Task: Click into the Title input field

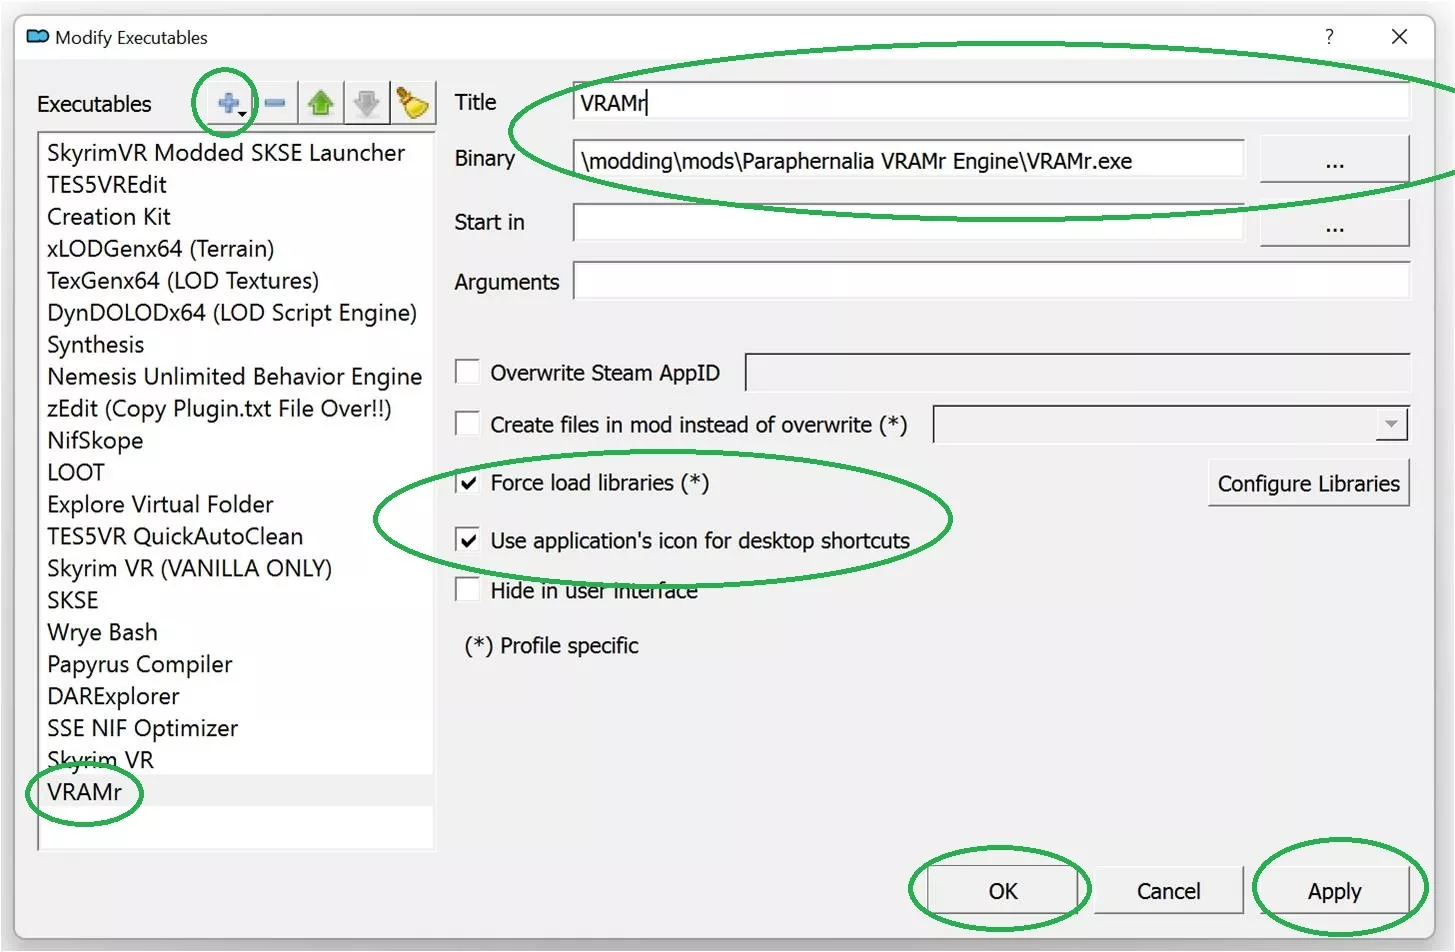Action: pos(991,102)
